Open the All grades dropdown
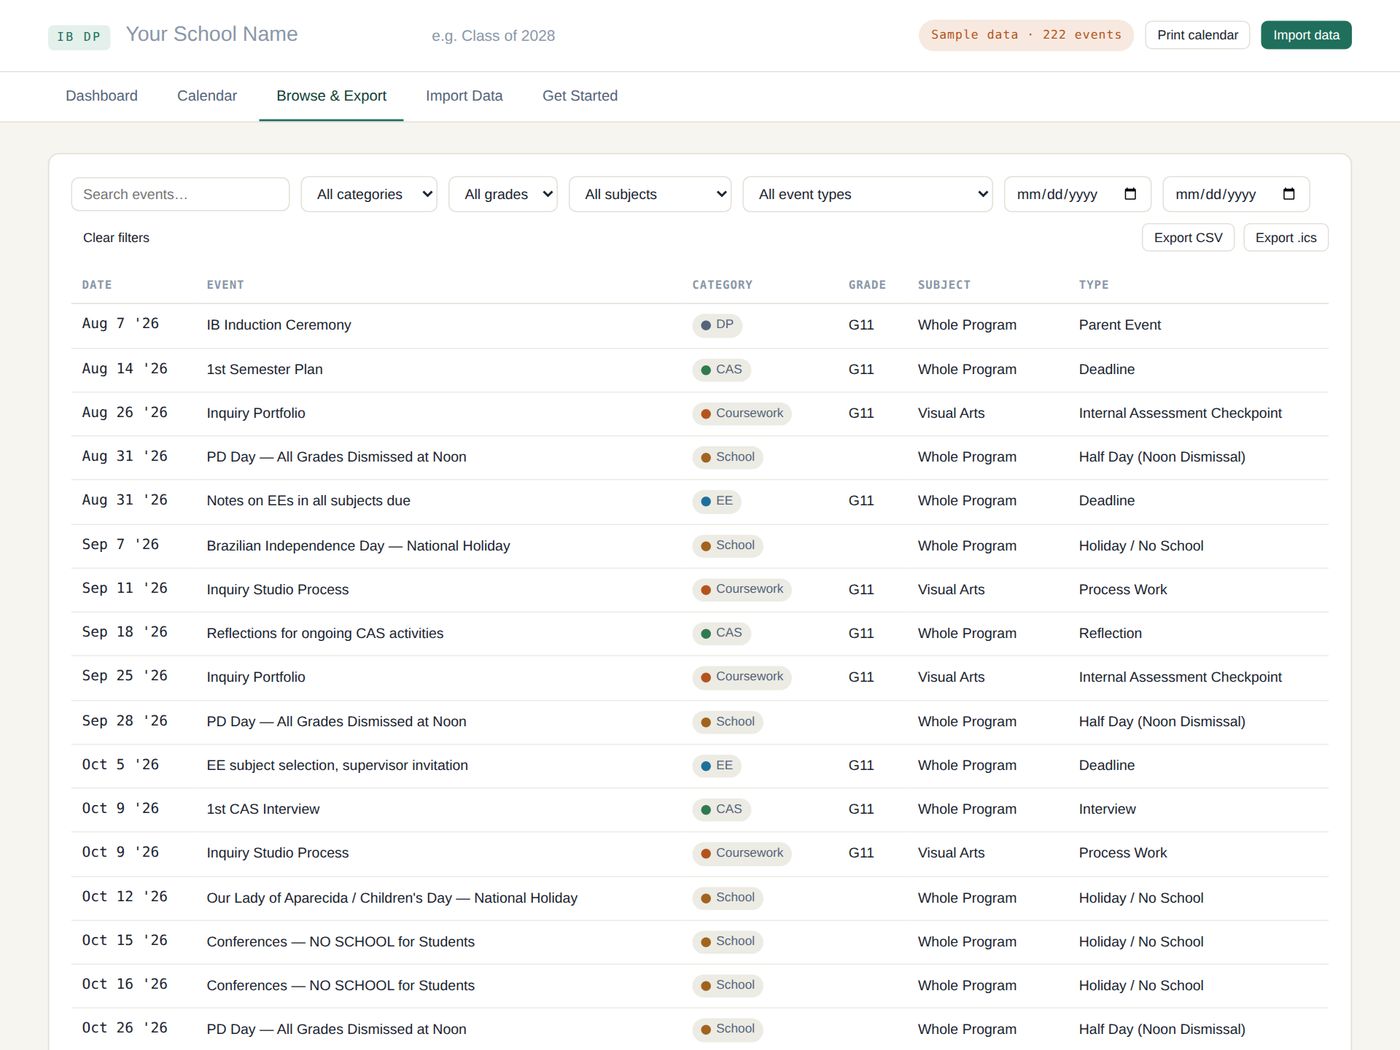The image size is (1400, 1050). pyautogui.click(x=503, y=194)
